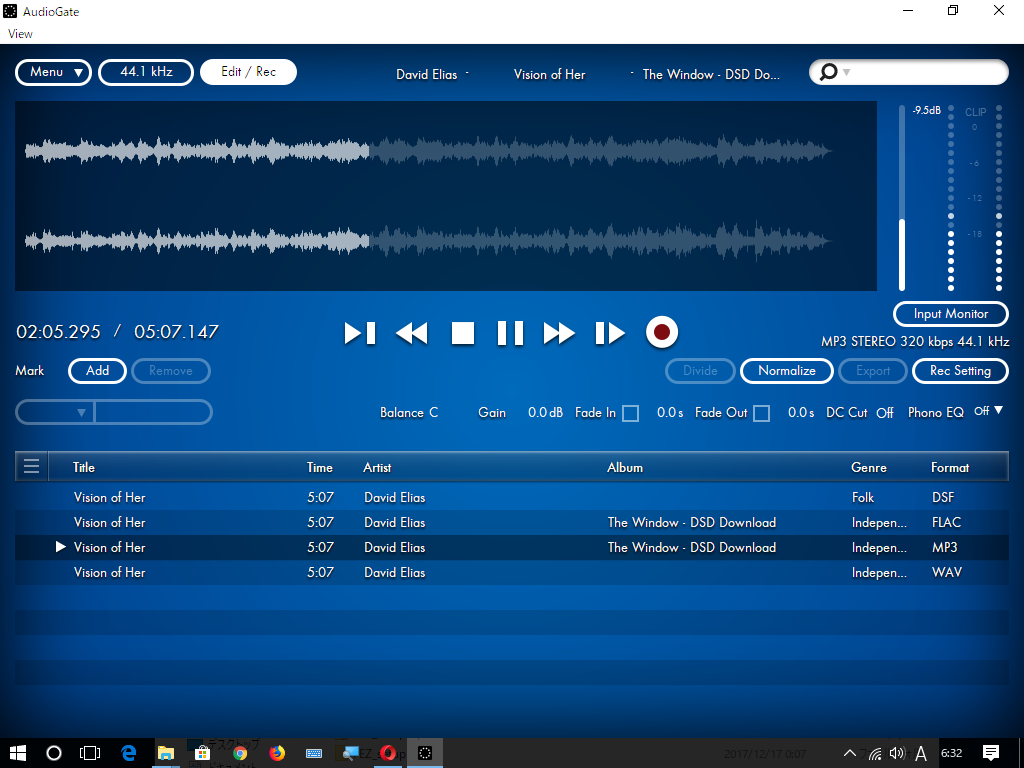Image resolution: width=1024 pixels, height=768 pixels.
Task: Open Google Chrome from the taskbar
Action: point(240,753)
